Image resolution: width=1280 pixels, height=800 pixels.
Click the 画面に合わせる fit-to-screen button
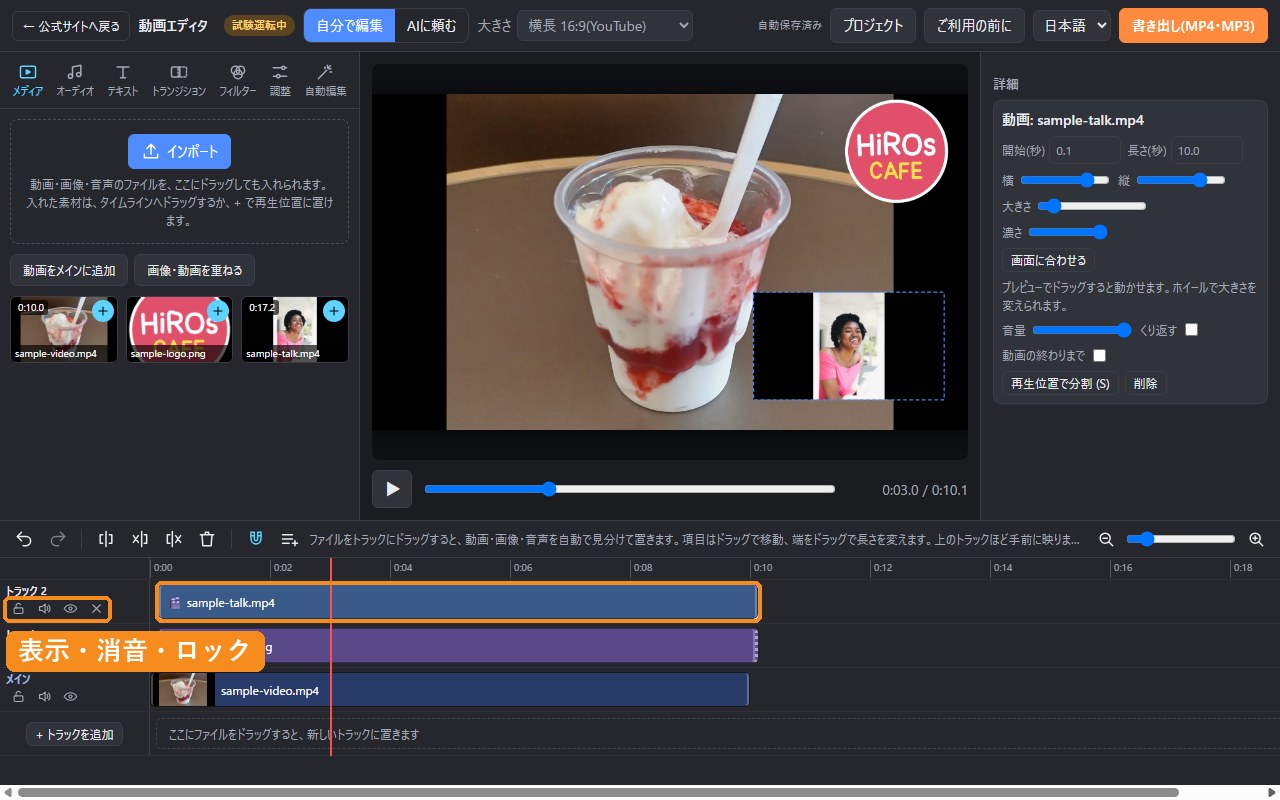tap(1048, 260)
